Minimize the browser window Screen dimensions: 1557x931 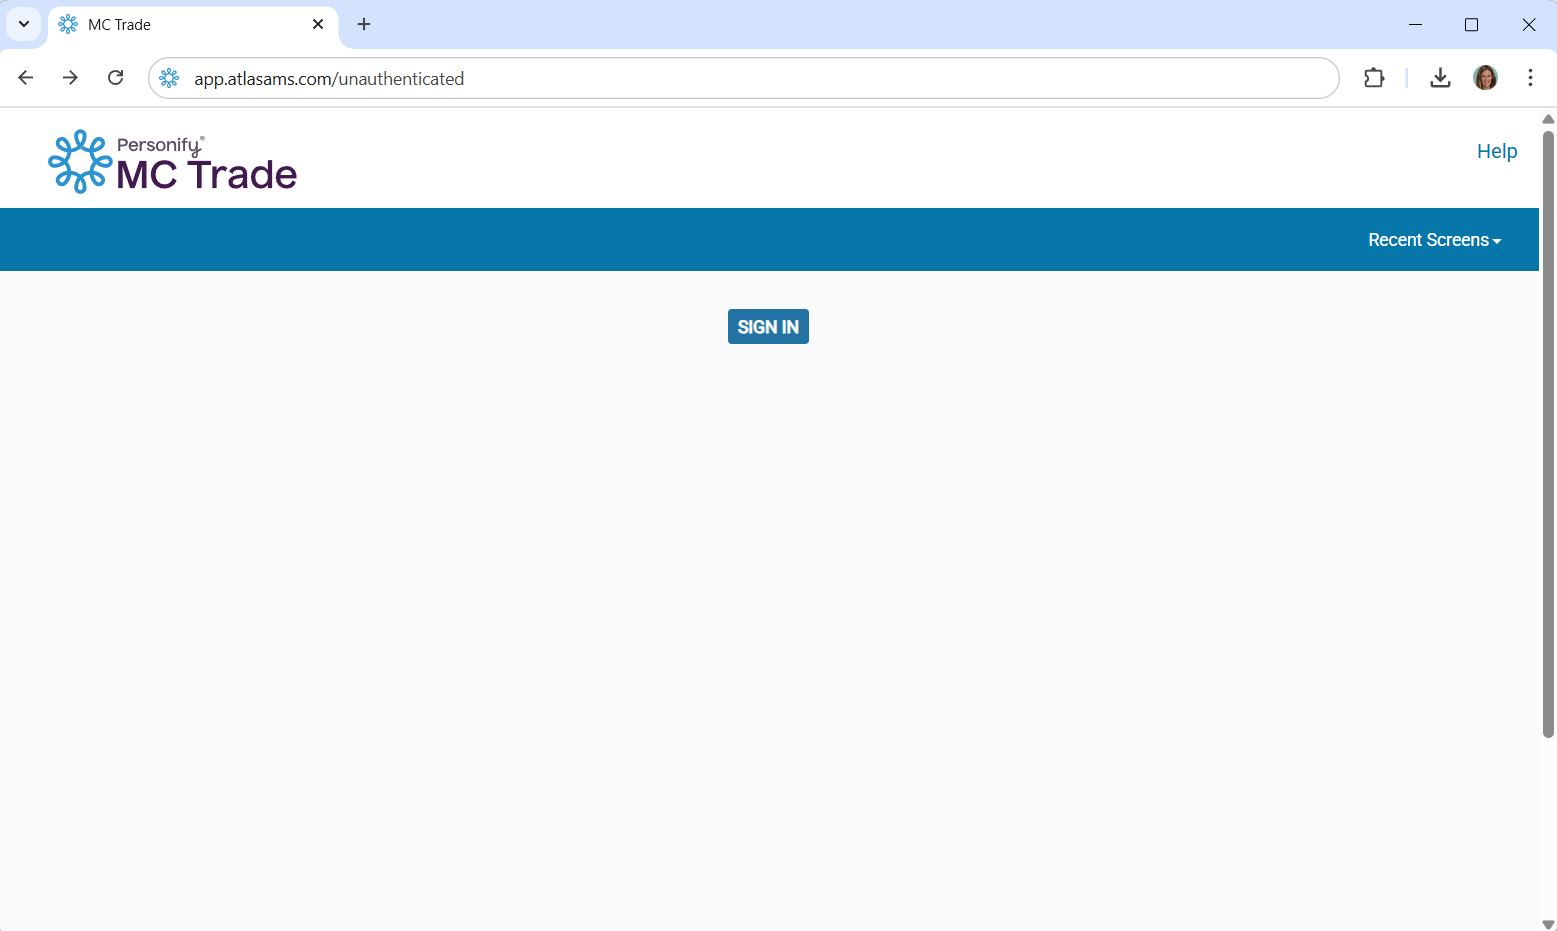click(x=1415, y=24)
